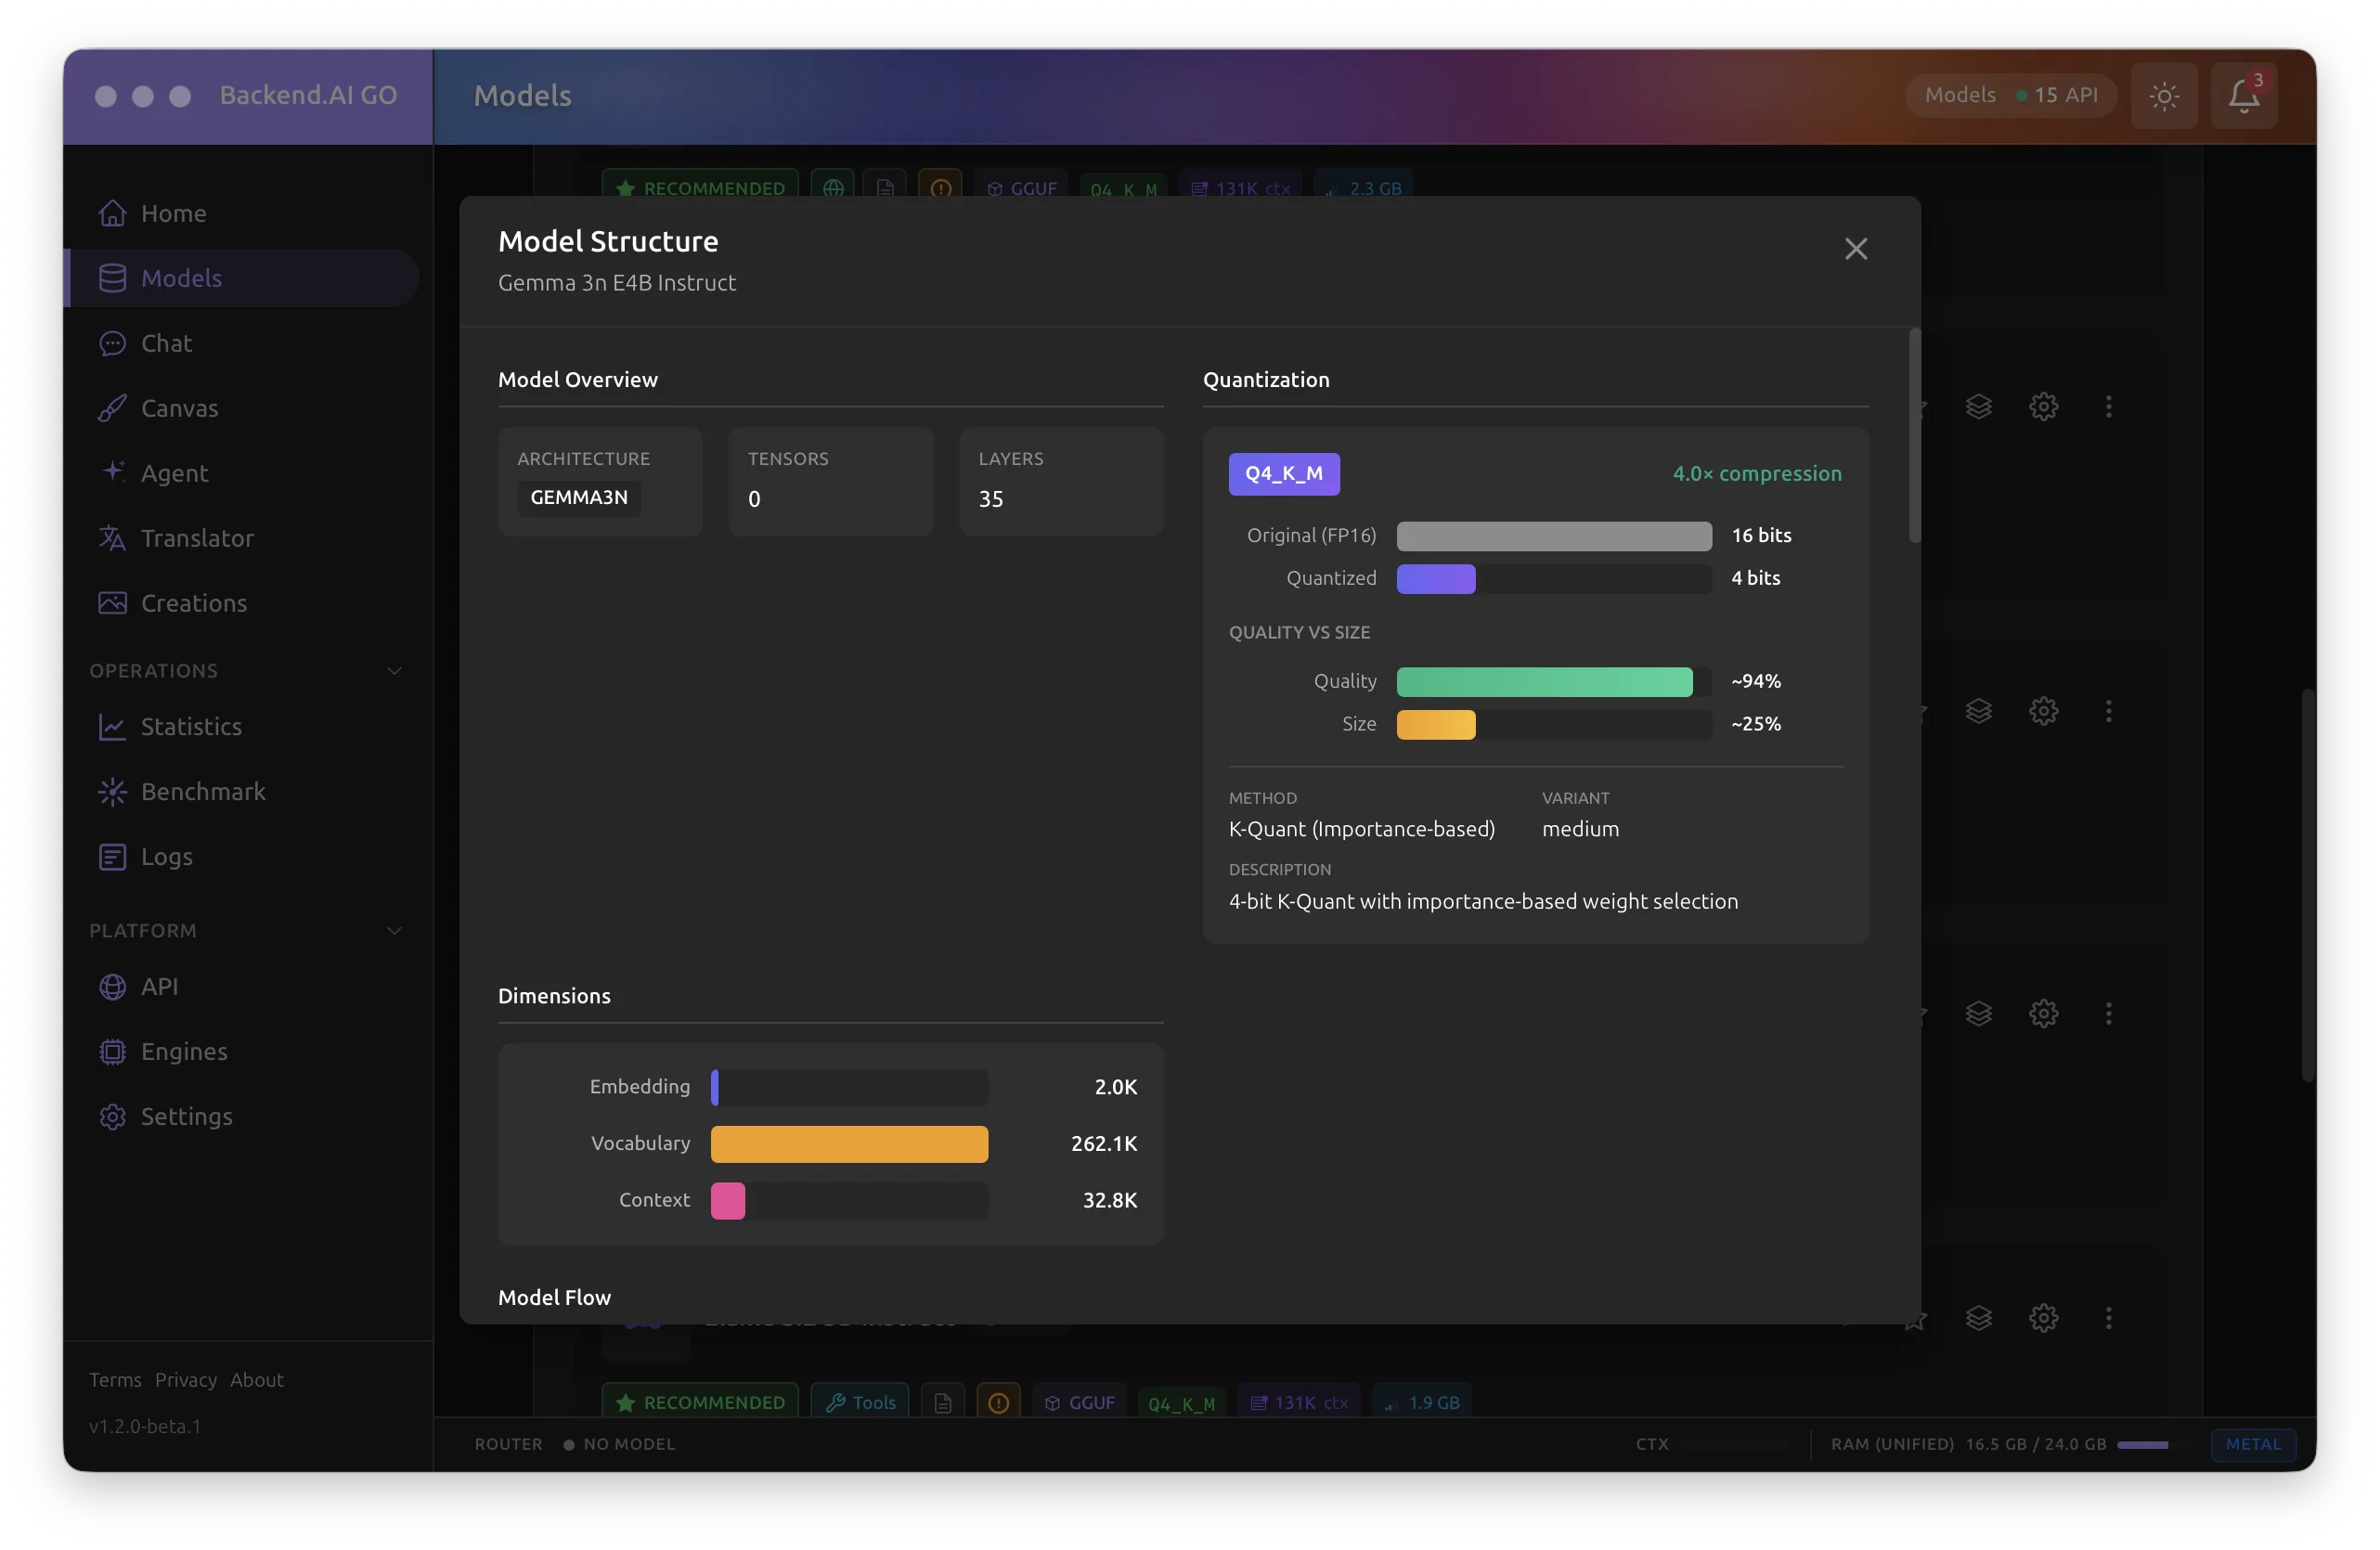
Task: Open Home from sidebar
Action: [x=173, y=213]
